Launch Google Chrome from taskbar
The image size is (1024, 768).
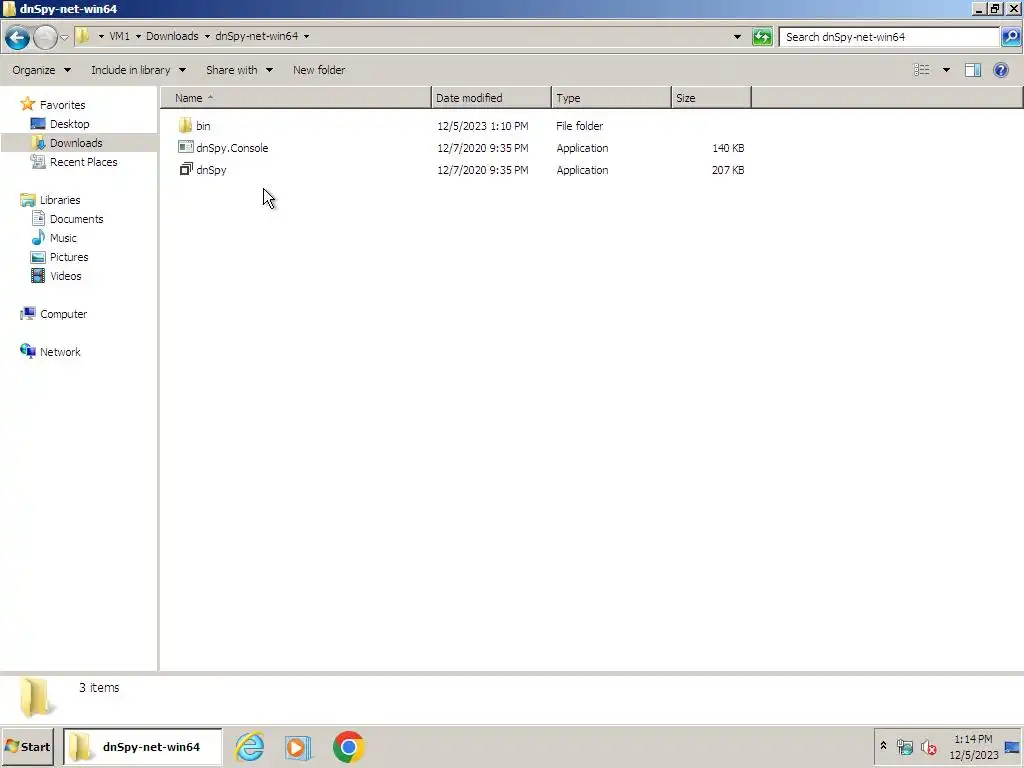(x=348, y=747)
